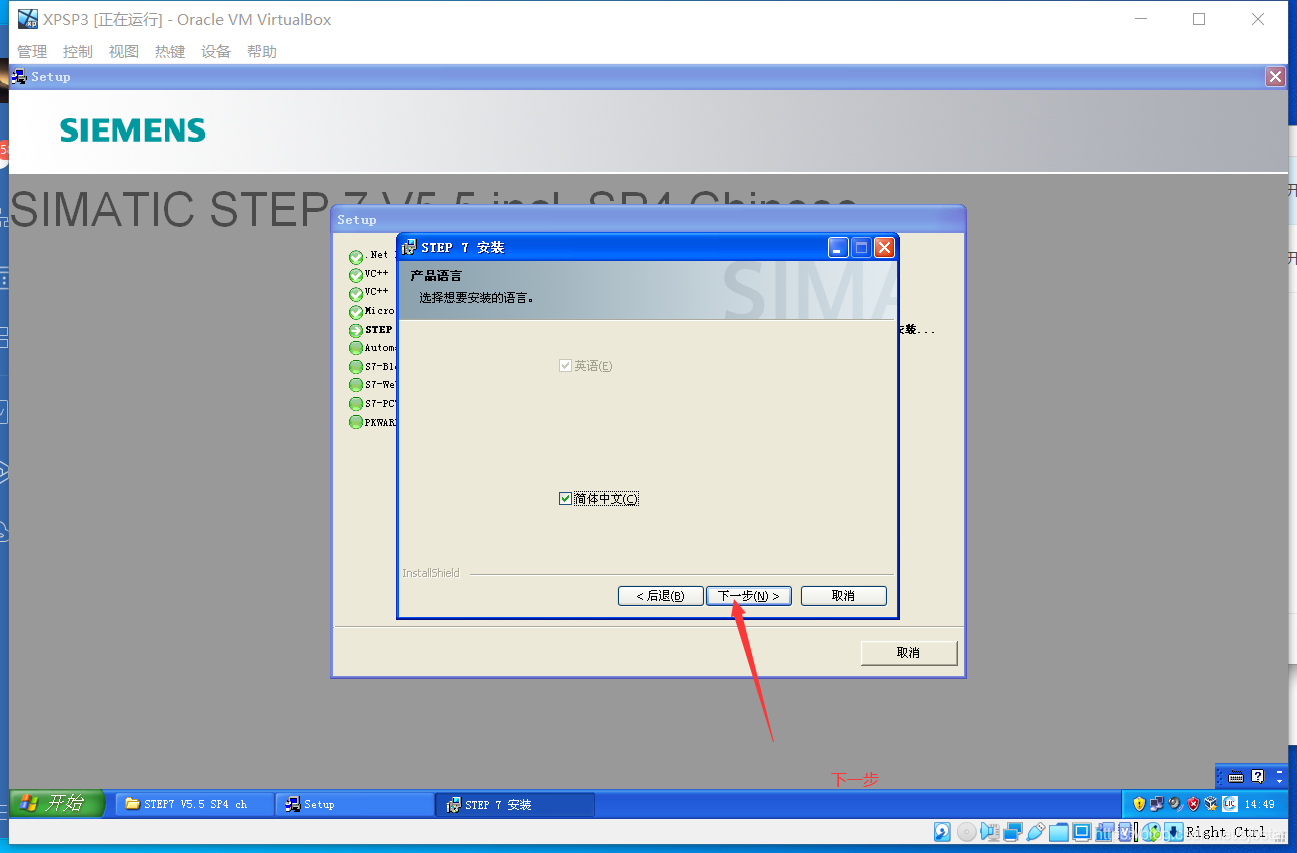The width and height of the screenshot is (1297, 853).
Task: Click the SIEMENS logo
Action: tap(133, 130)
